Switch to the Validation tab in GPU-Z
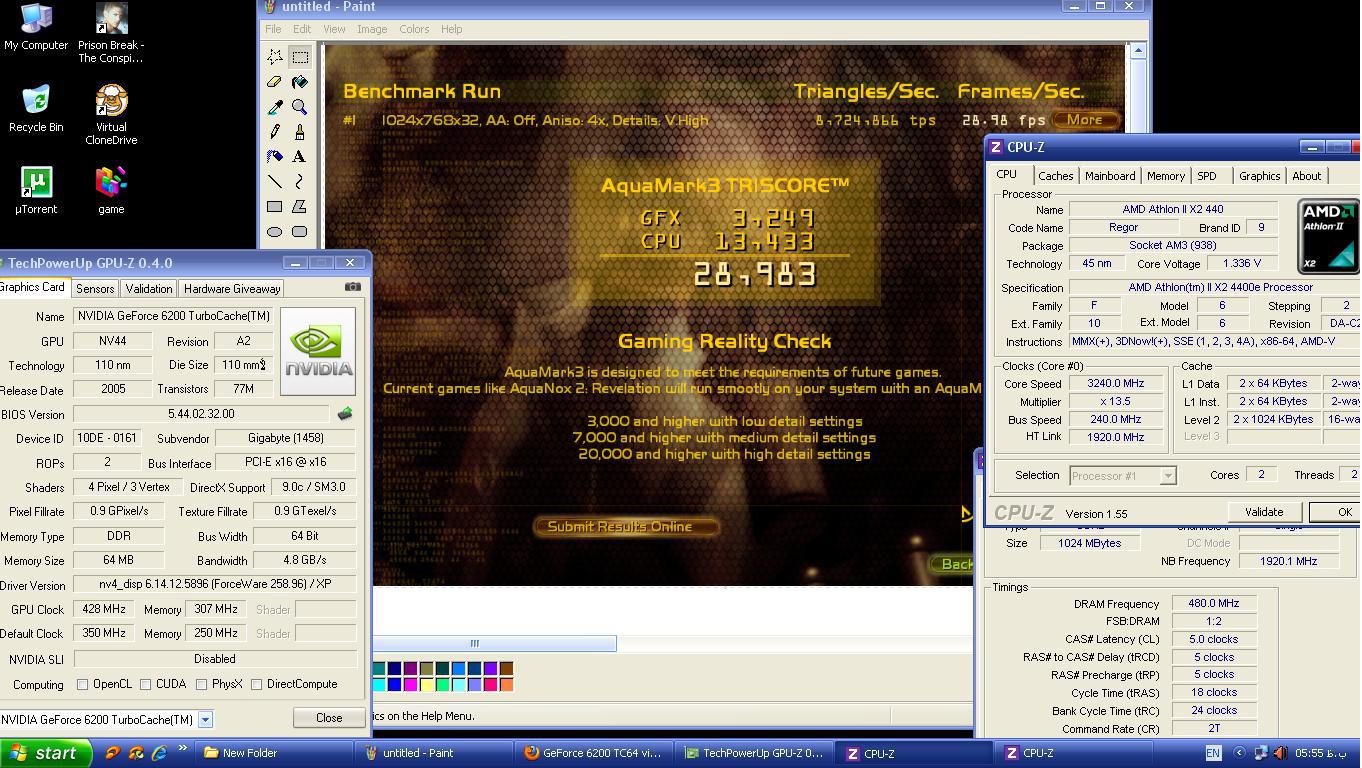Viewport: 1362px width, 768px height. point(149,288)
